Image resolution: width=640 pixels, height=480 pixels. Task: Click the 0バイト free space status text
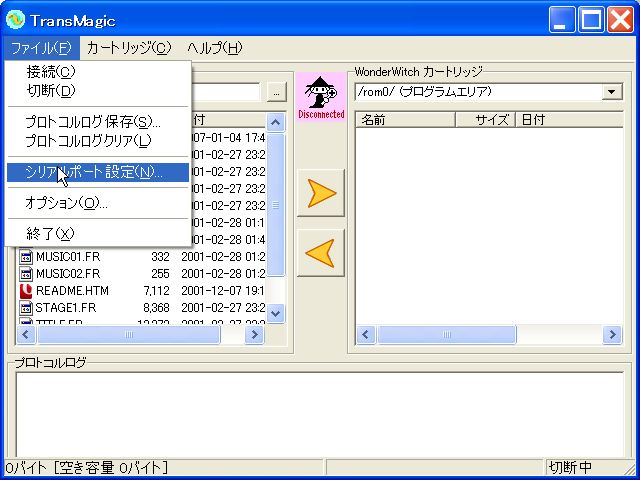click(87, 467)
